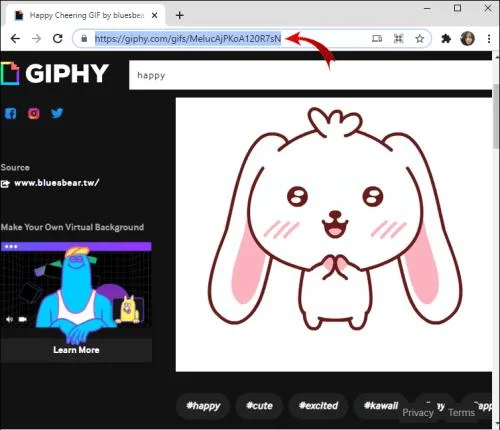Viewport: 500px width, 430px height.
Task: Open the Terms link
Action: (x=461, y=413)
